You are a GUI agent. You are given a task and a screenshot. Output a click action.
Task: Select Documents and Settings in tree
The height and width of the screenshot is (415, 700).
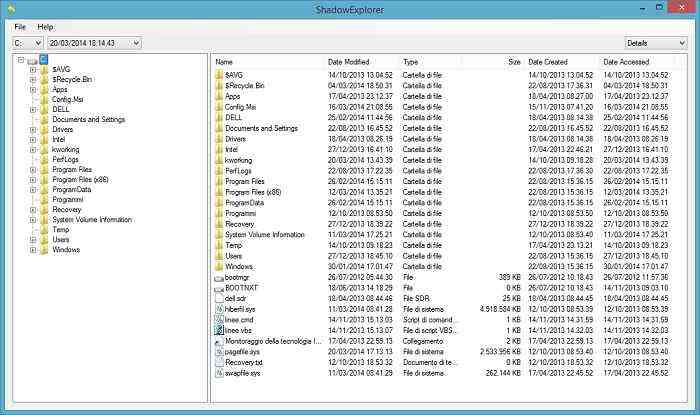tap(88, 120)
